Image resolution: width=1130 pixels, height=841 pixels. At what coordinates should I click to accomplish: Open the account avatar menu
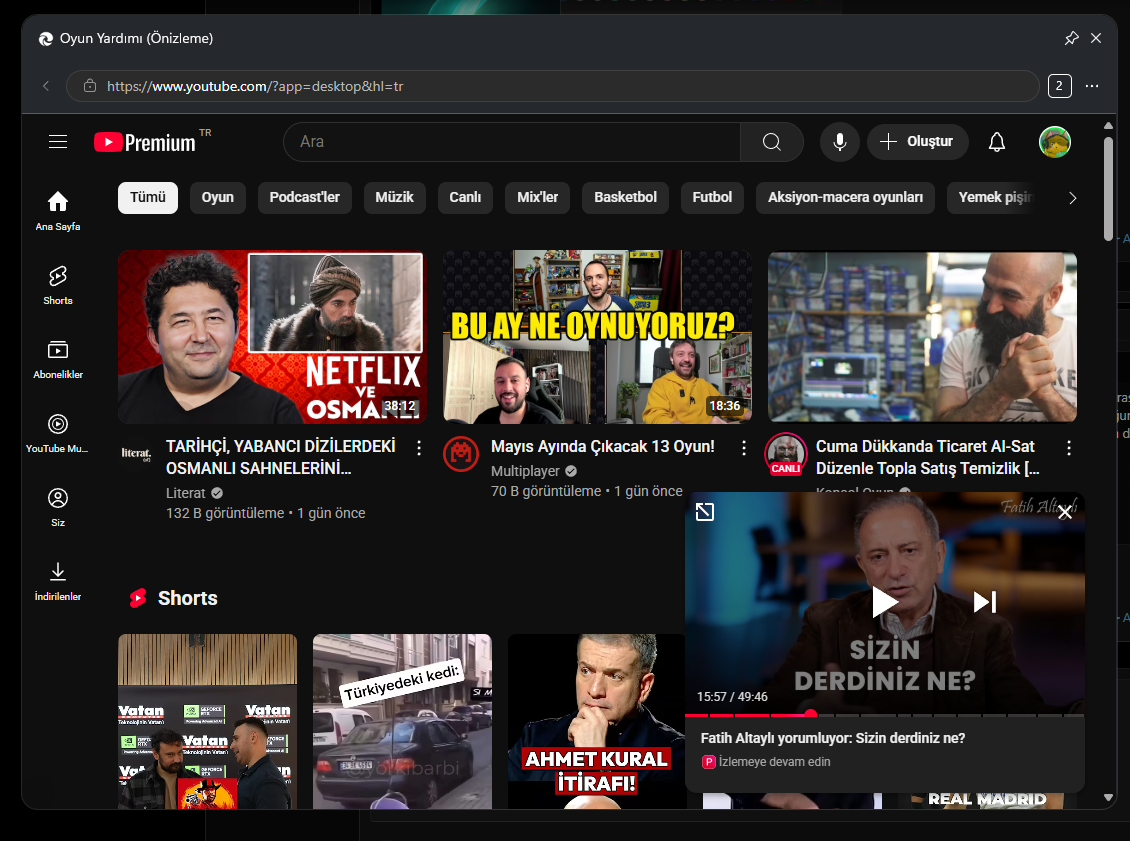click(1054, 142)
